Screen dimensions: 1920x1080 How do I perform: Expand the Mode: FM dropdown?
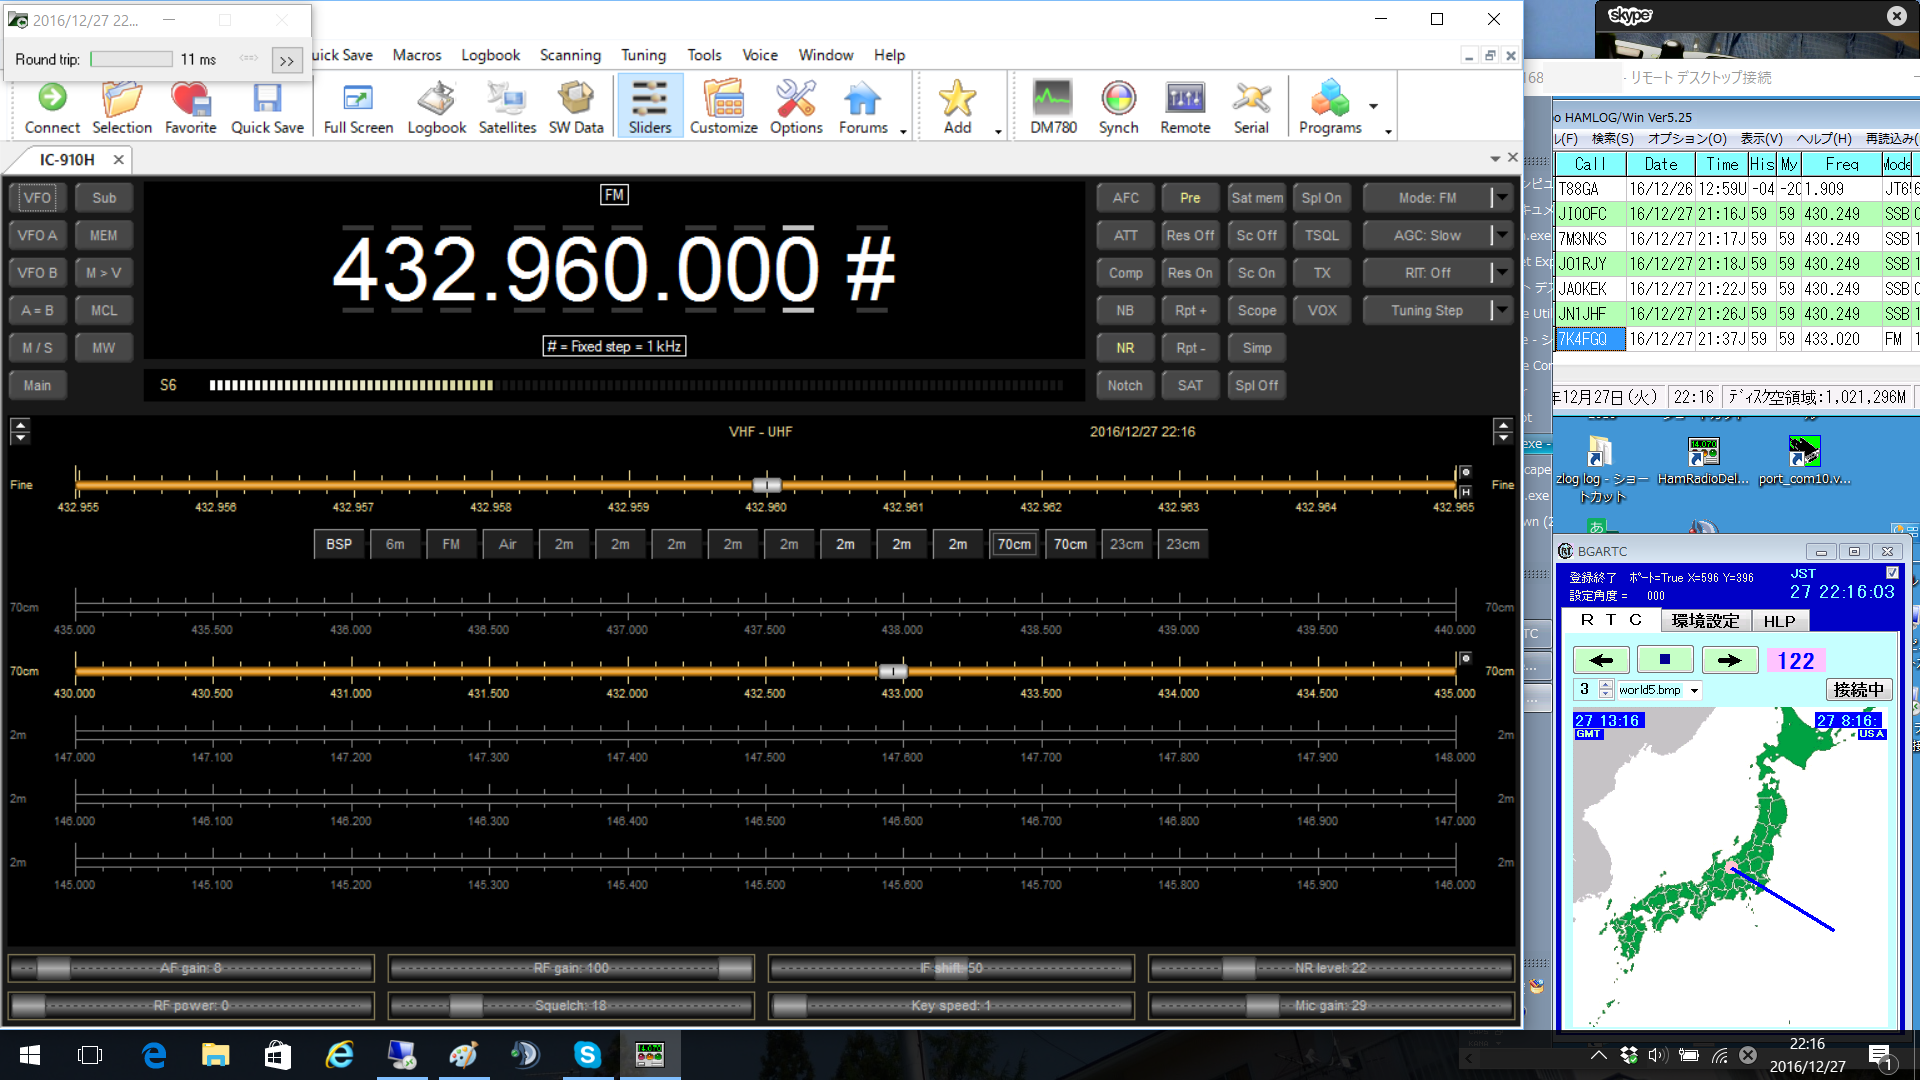(1502, 198)
